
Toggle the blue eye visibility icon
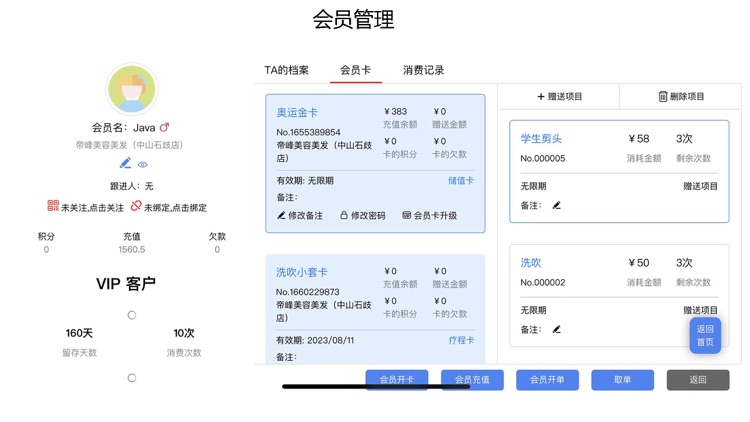pos(143,165)
